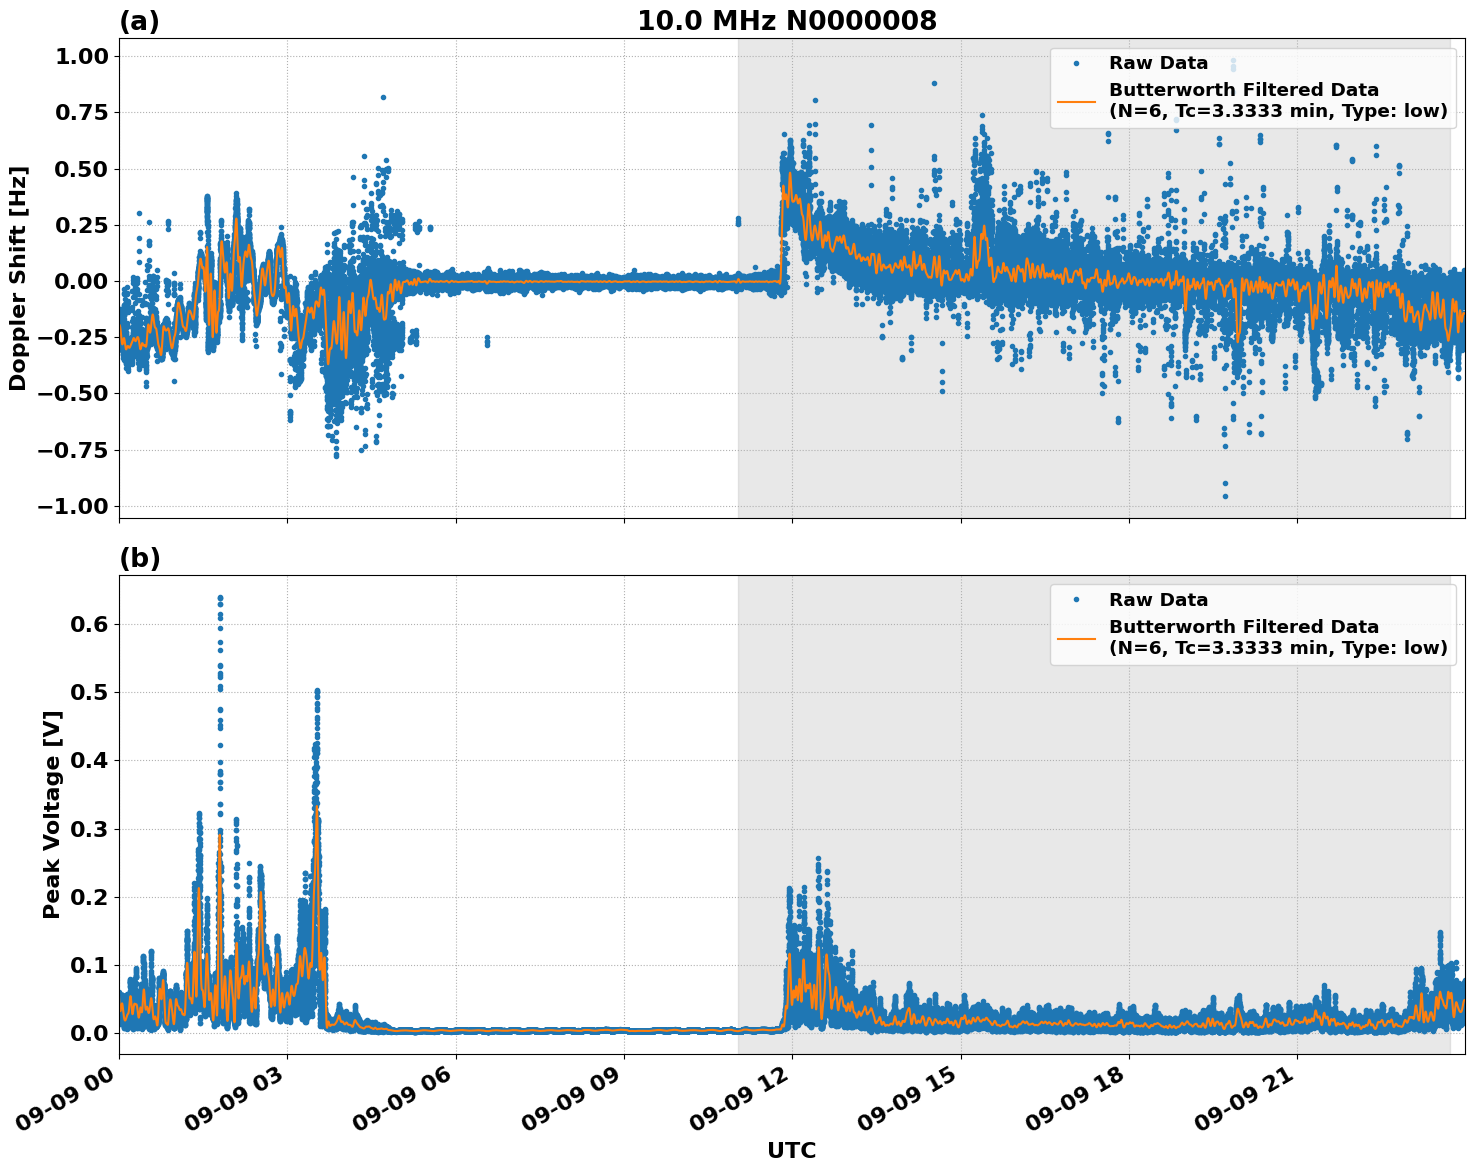Click the panel label (b)

pyautogui.click(x=140, y=557)
